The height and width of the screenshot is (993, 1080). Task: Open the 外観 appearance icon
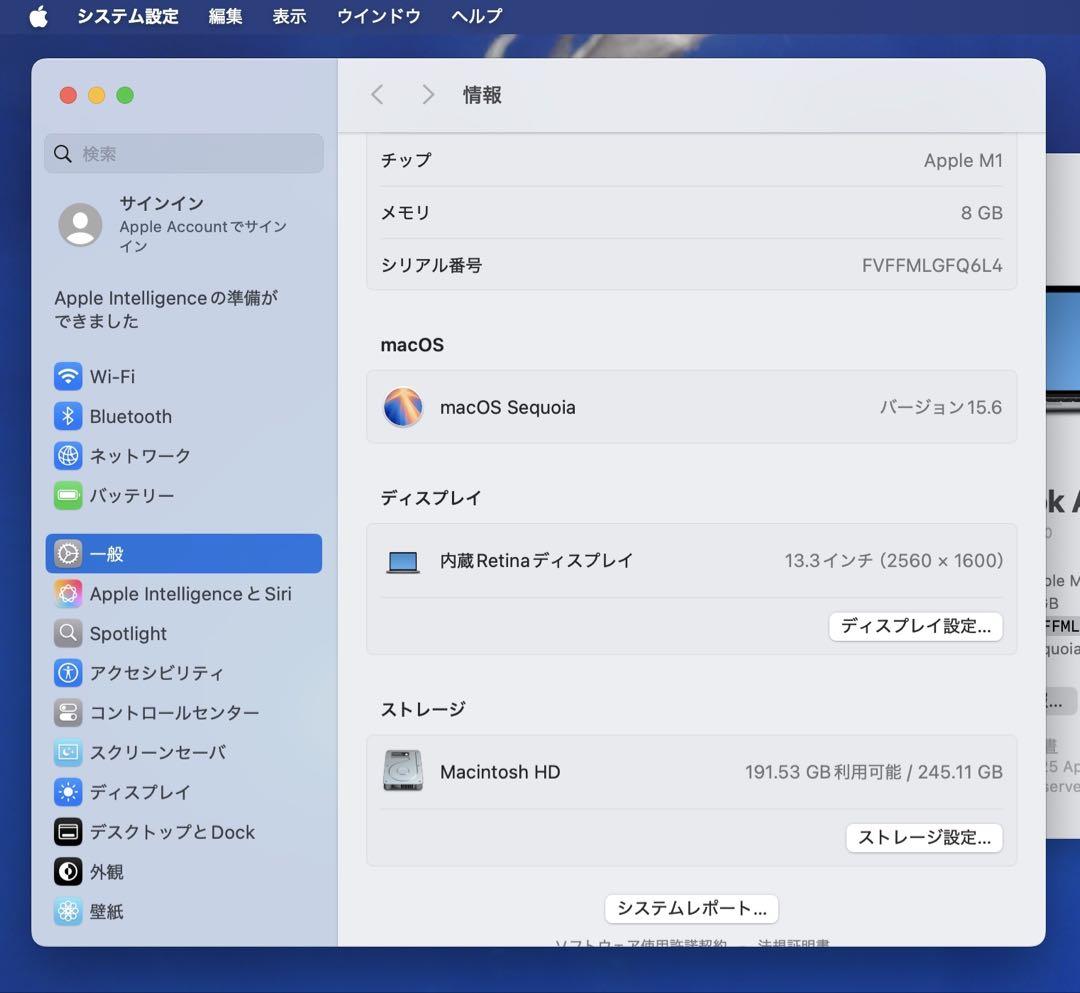click(68, 872)
